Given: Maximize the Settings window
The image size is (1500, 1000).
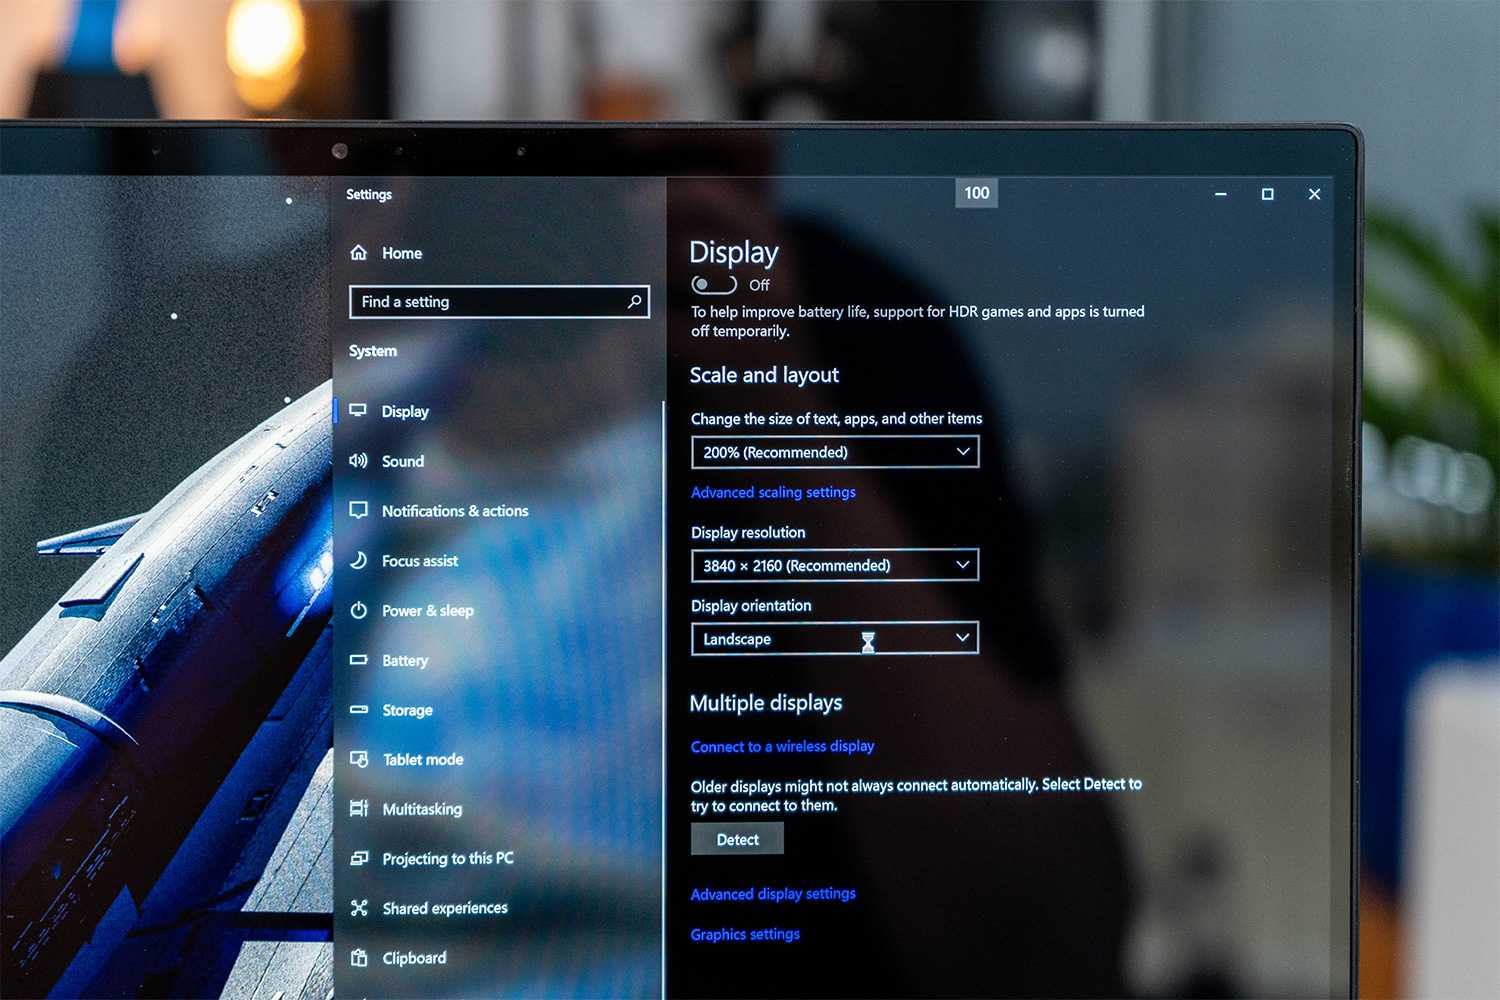Looking at the screenshot, I should coord(1267,194).
